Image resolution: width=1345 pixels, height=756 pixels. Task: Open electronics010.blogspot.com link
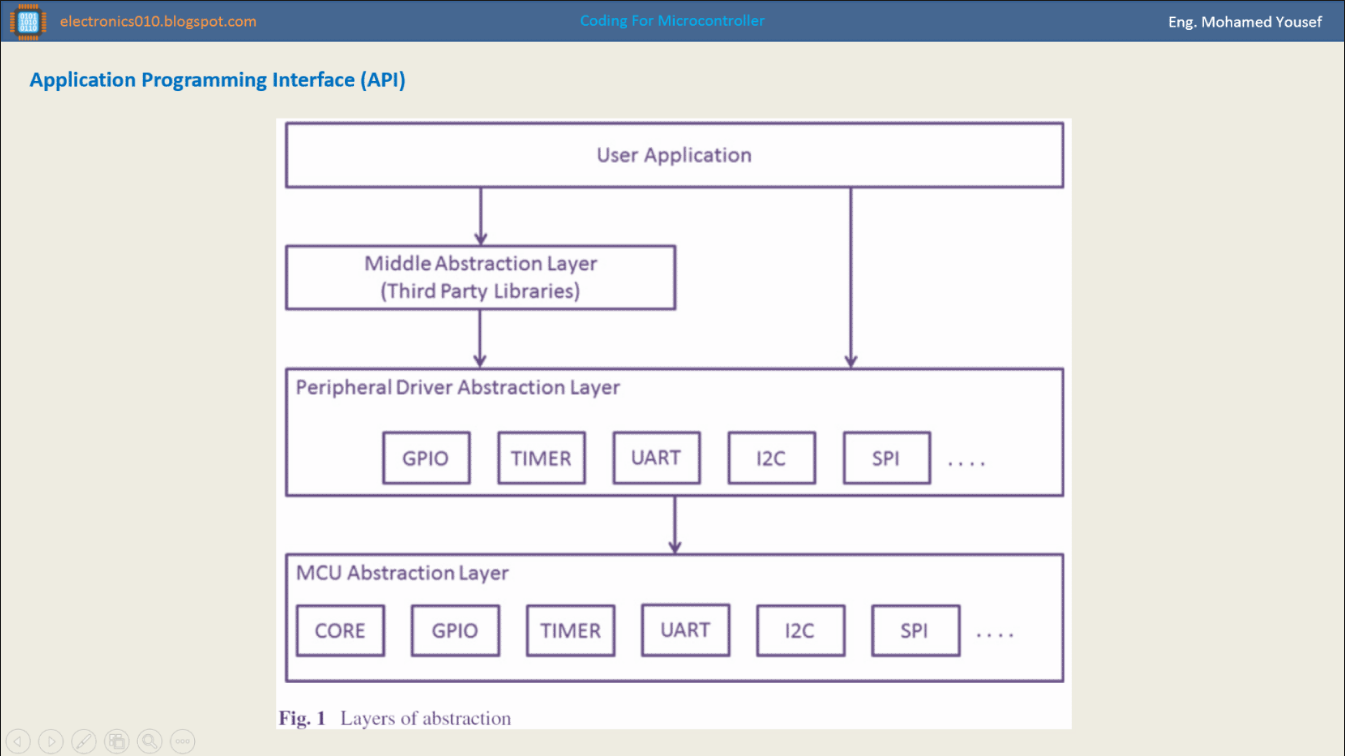158,21
